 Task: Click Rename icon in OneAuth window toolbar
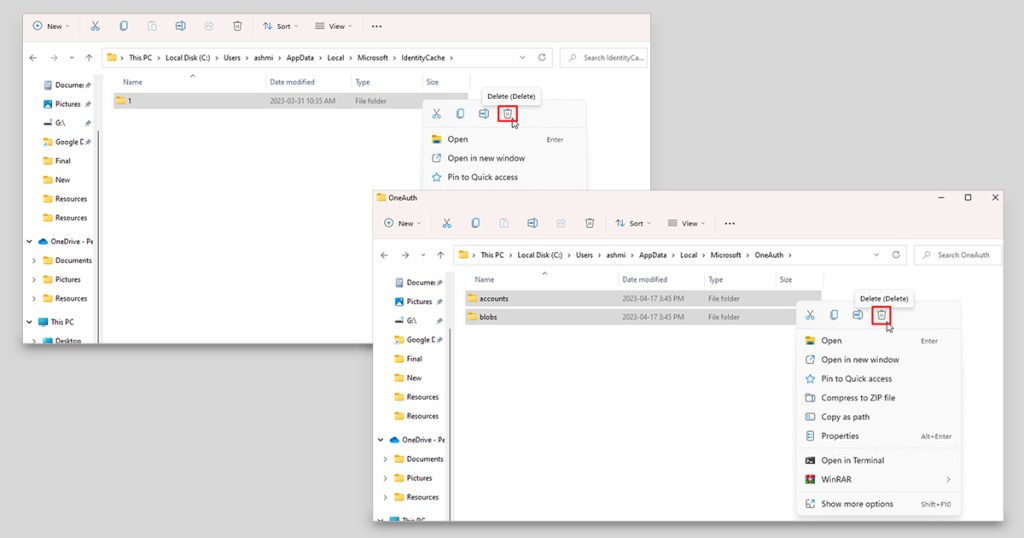pyautogui.click(x=532, y=223)
